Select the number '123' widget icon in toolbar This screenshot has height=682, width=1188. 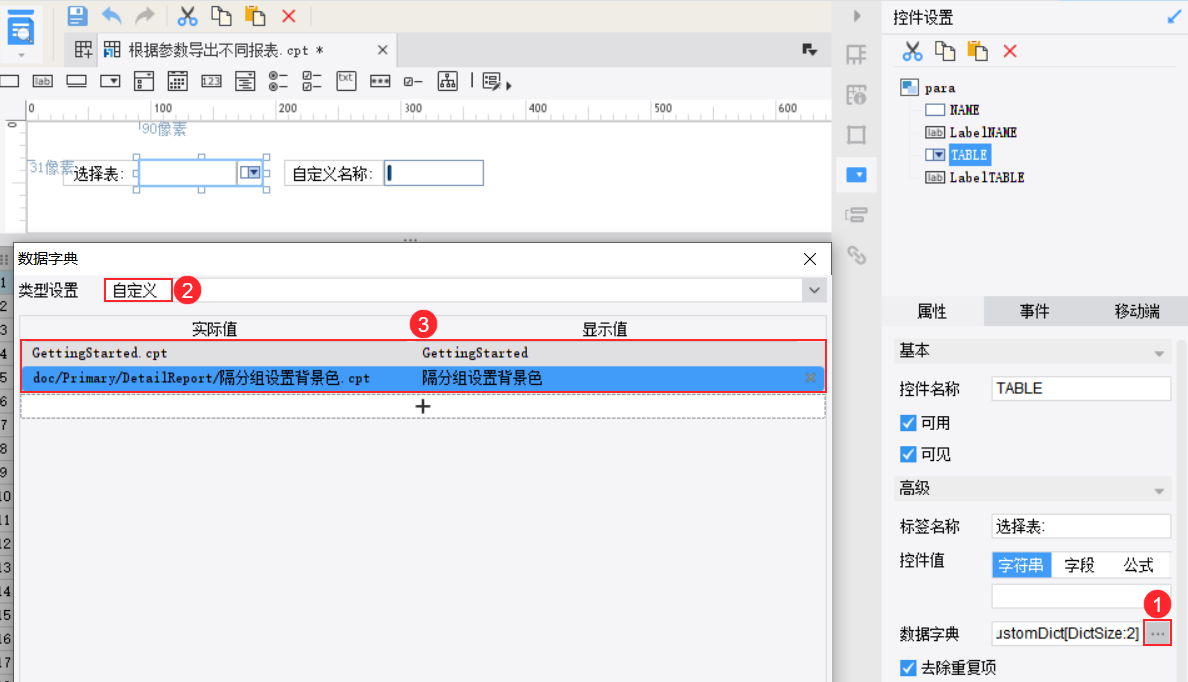pos(211,81)
